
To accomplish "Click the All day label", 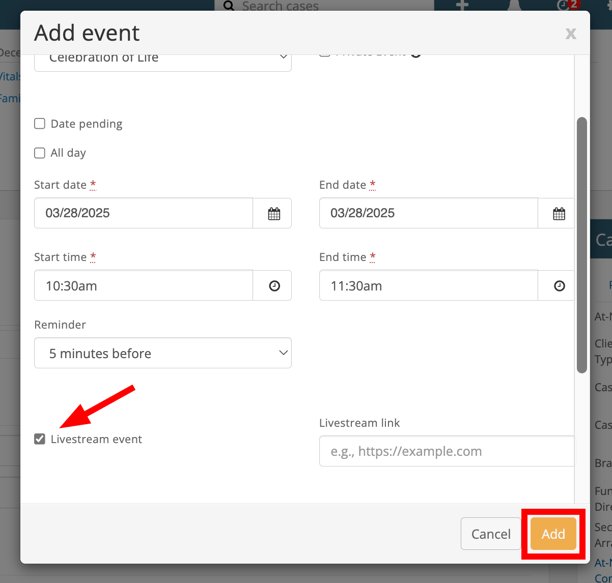I will point(68,153).
